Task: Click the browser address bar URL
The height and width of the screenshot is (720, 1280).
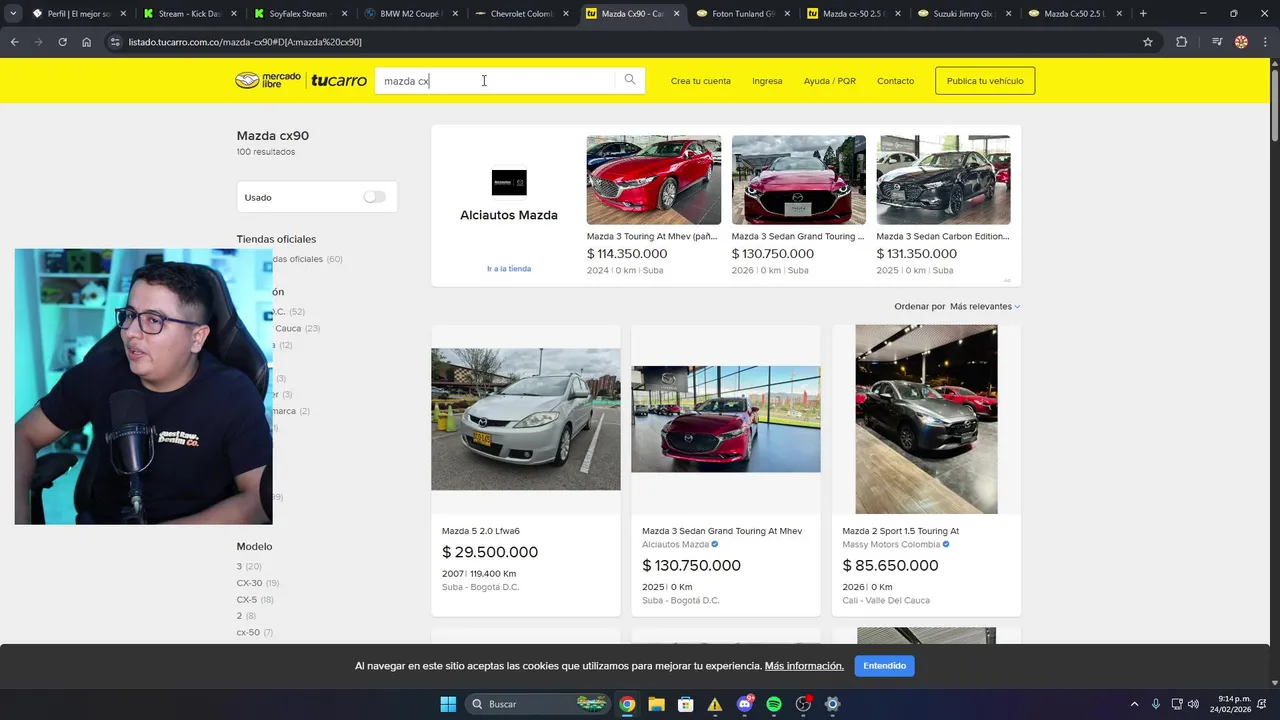Action: (245, 42)
